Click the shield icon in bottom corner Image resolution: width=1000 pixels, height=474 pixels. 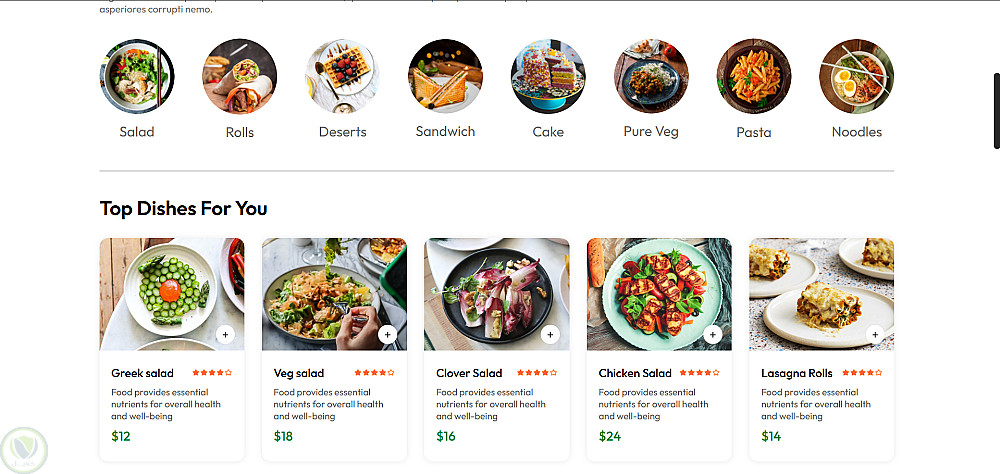23,448
